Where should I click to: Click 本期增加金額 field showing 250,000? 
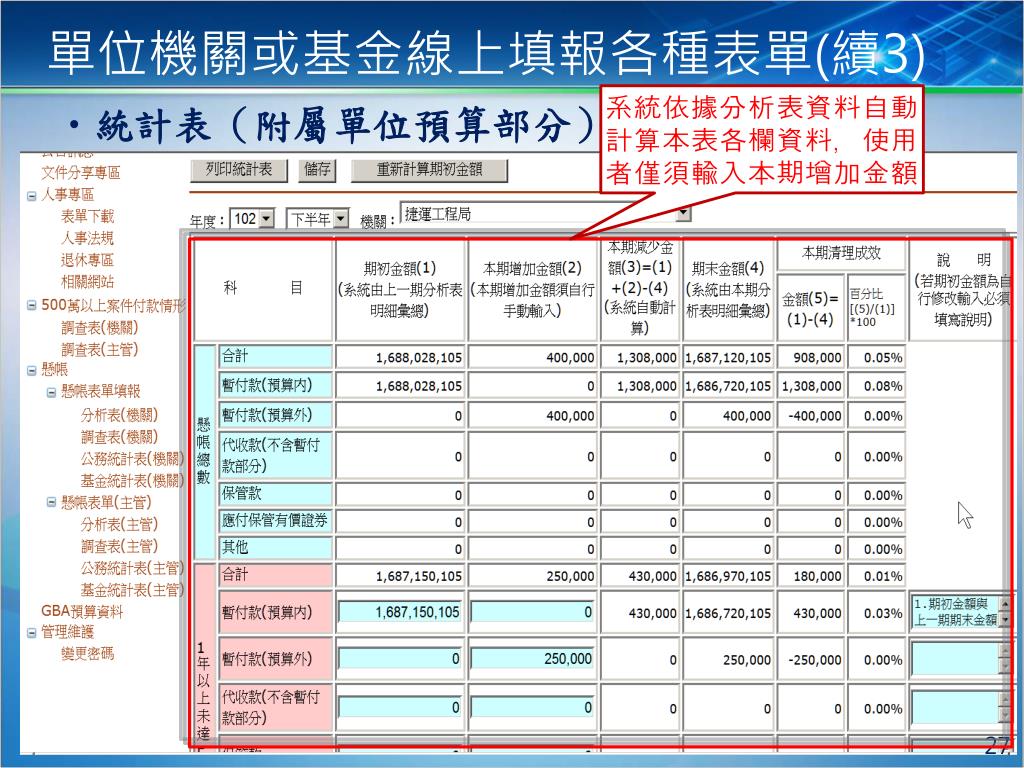[532, 659]
